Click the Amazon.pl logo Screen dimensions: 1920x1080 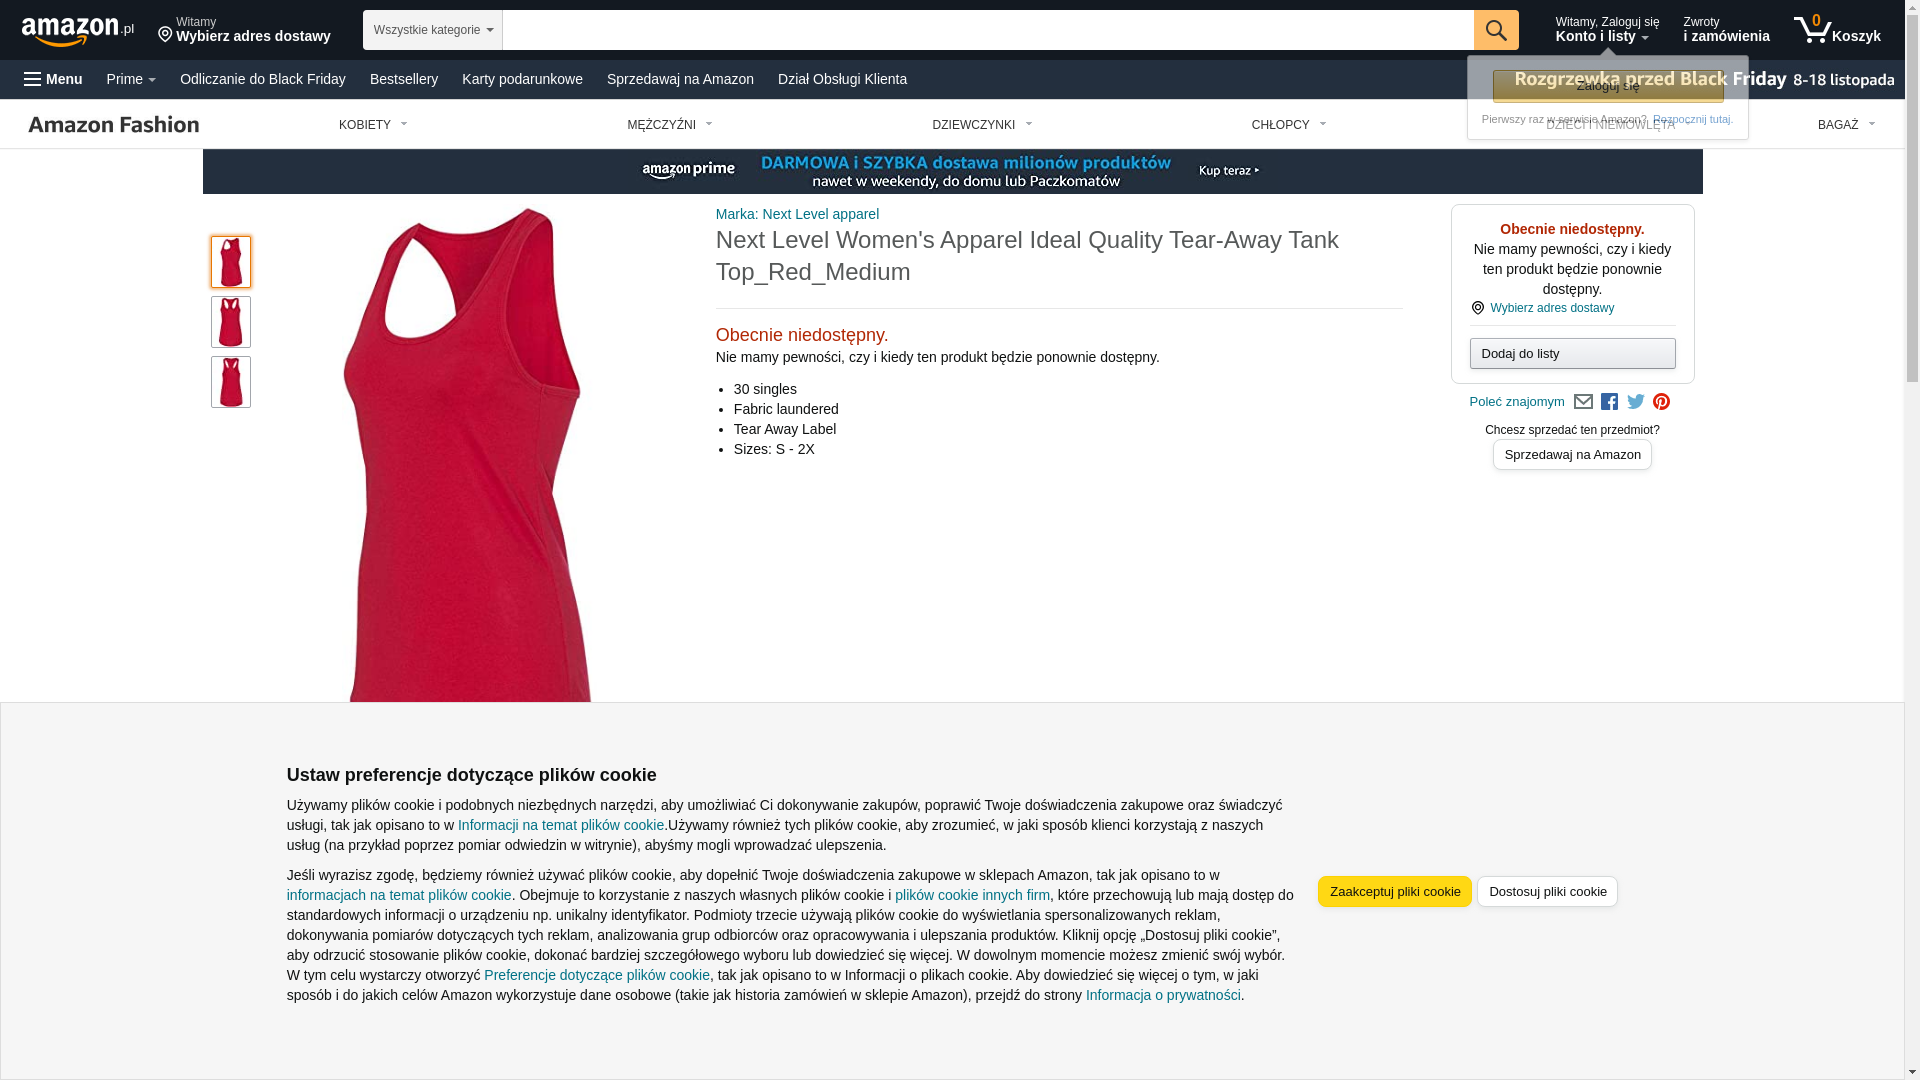click(78, 31)
